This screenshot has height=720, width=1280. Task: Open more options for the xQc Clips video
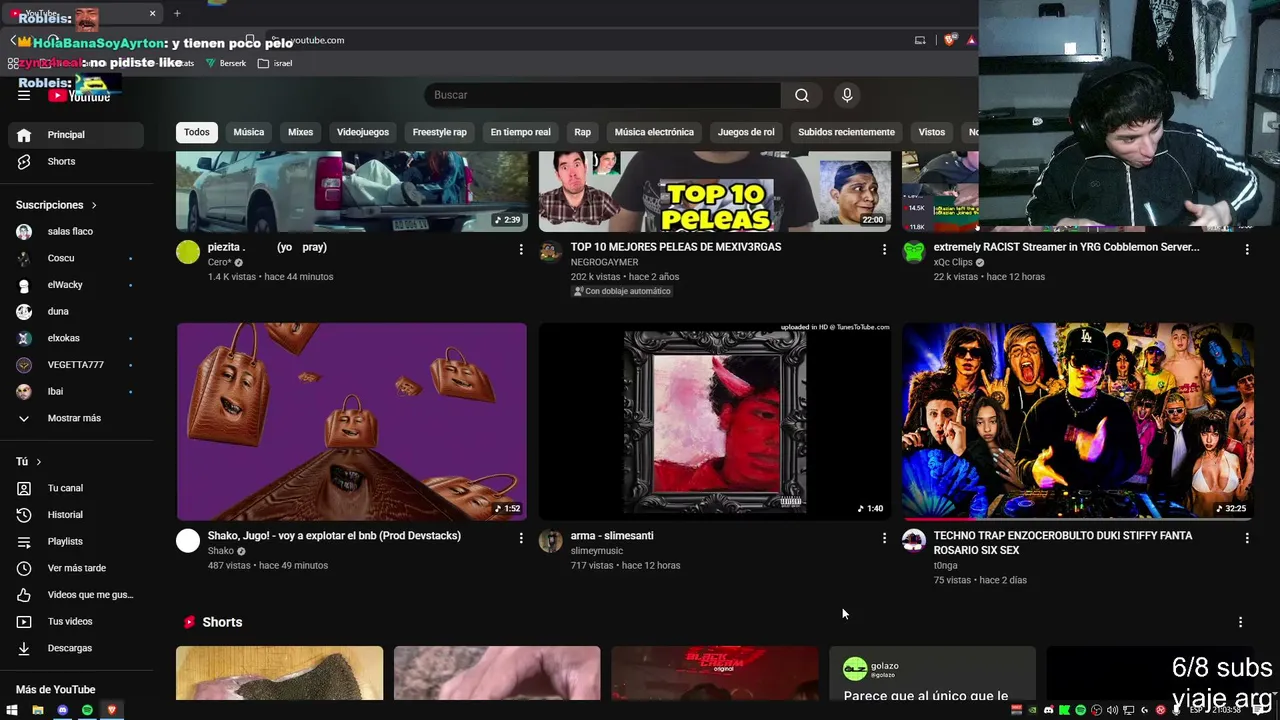tap(1247, 249)
